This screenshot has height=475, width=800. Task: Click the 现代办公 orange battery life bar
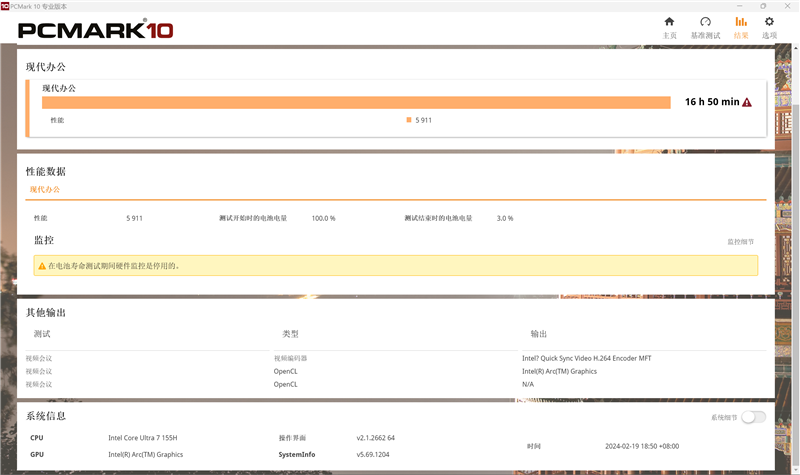[x=355, y=102]
